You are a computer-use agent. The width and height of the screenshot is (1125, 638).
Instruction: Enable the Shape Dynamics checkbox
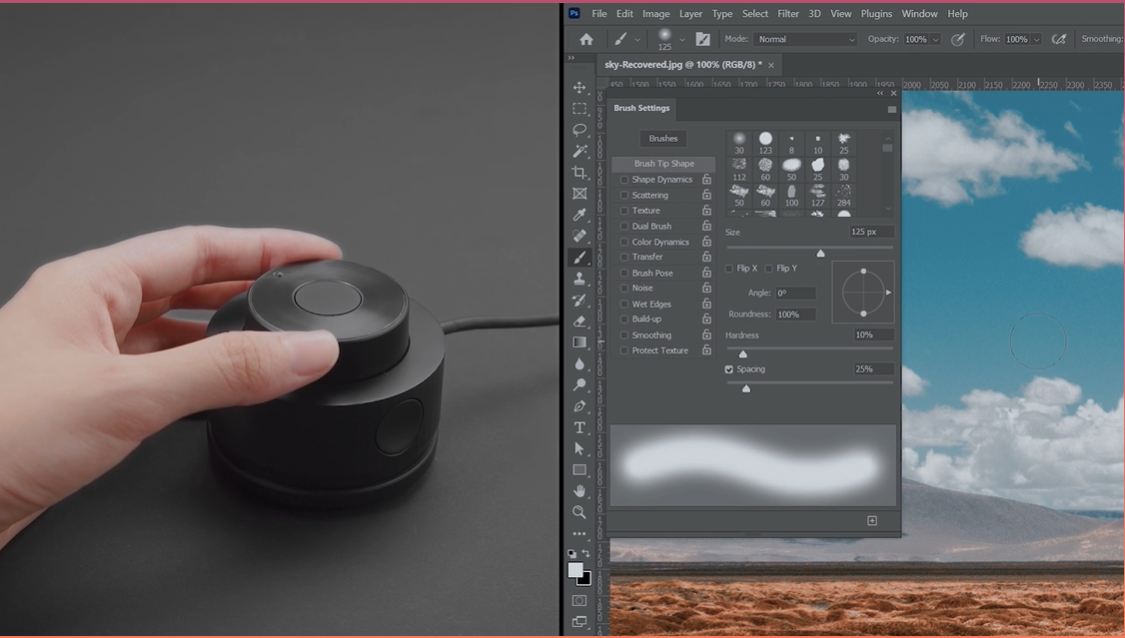point(625,180)
